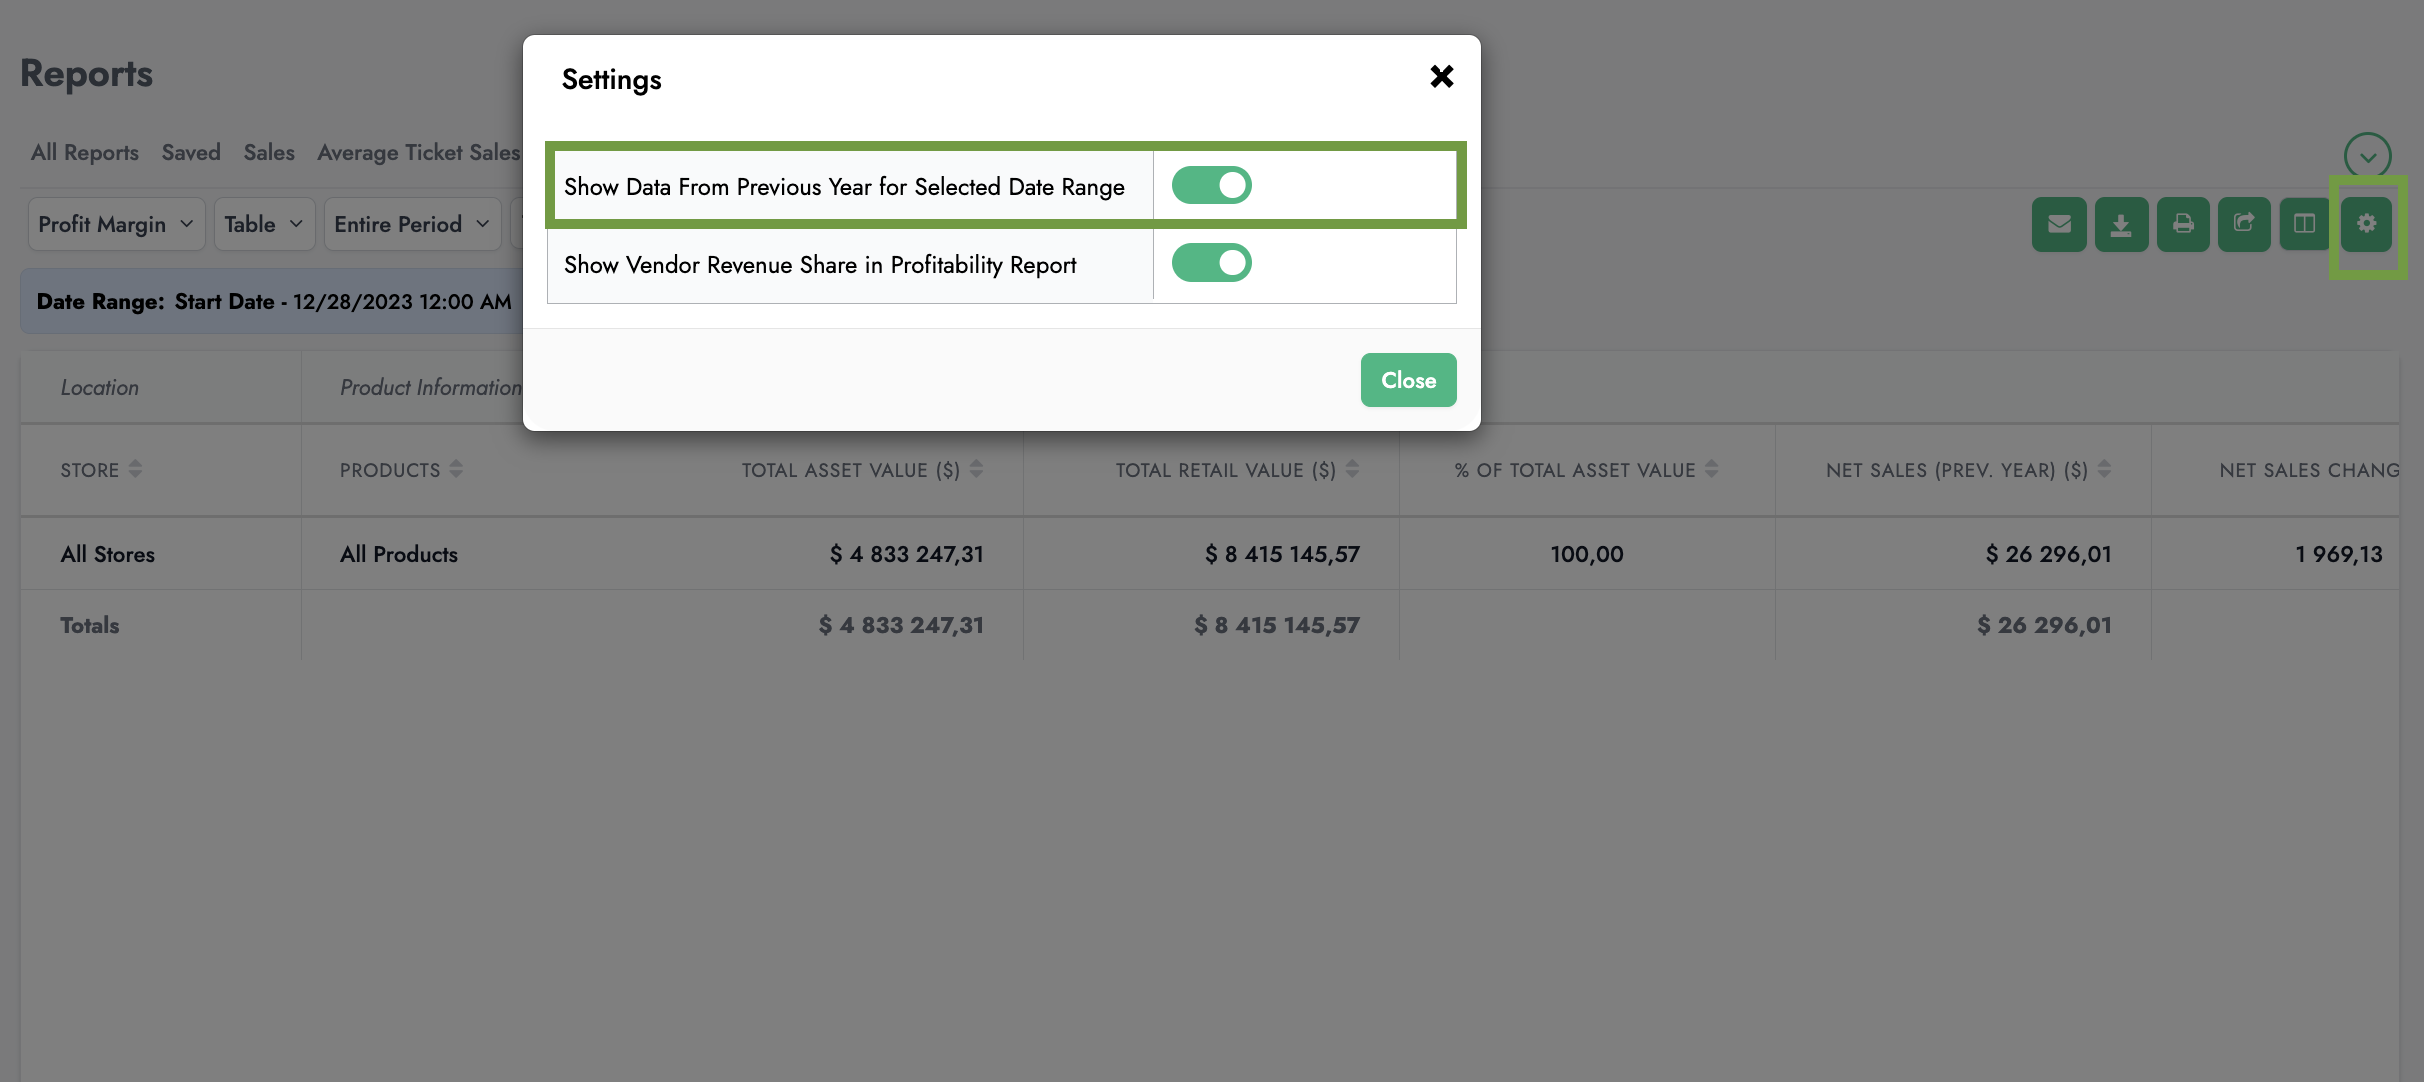Sort by Store column arrows
This screenshot has height=1082, width=2424.
click(x=136, y=469)
